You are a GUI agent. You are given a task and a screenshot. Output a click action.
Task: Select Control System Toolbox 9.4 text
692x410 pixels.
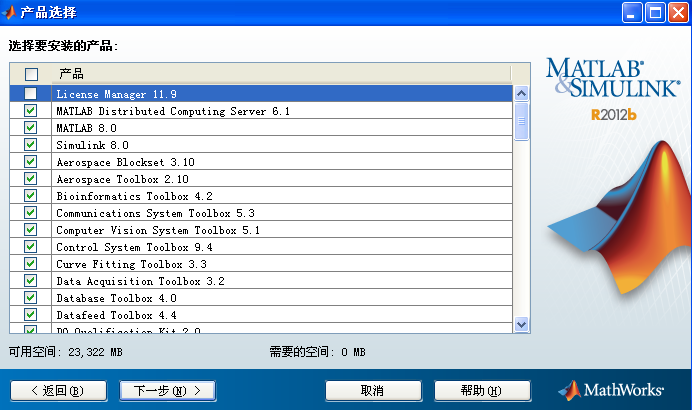pyautogui.click(x=134, y=247)
